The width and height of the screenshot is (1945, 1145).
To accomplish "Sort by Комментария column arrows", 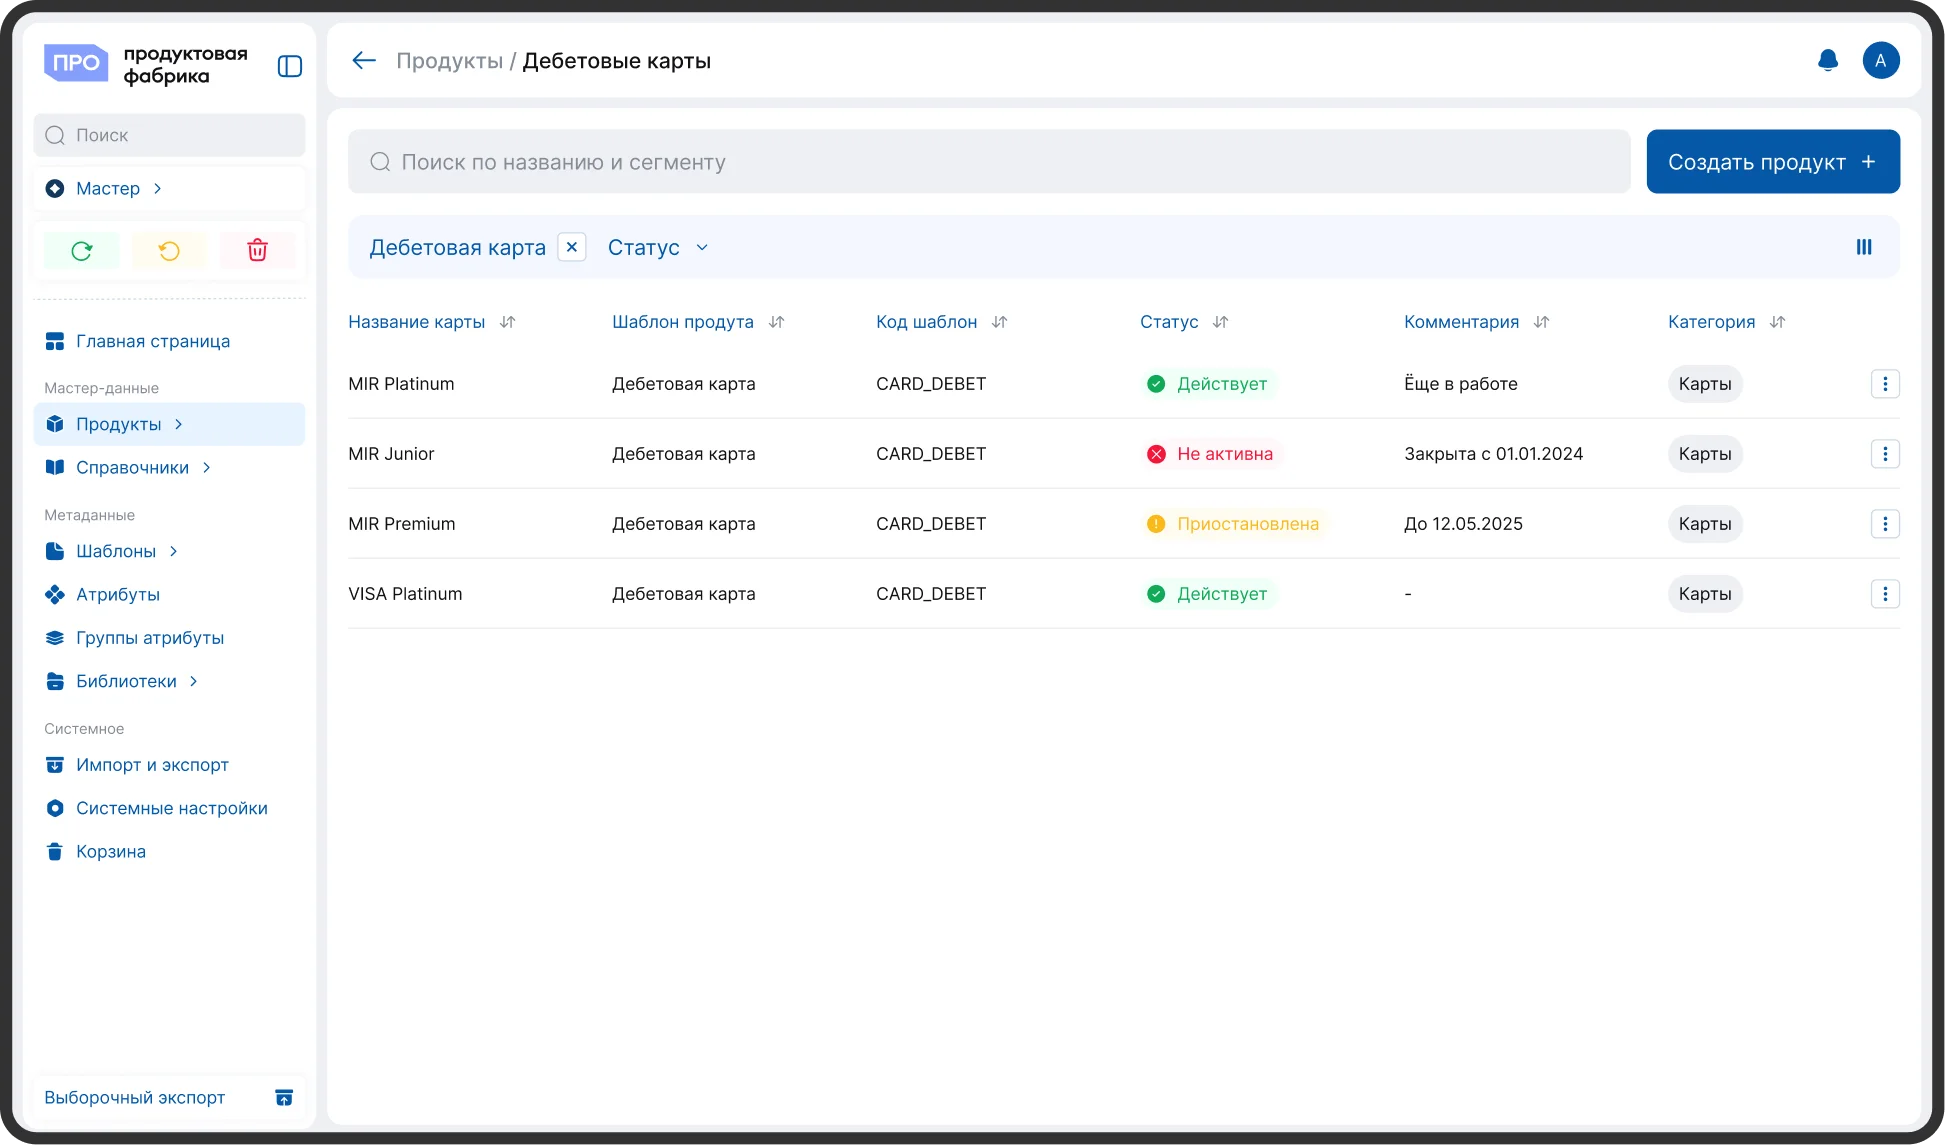I will (1542, 322).
